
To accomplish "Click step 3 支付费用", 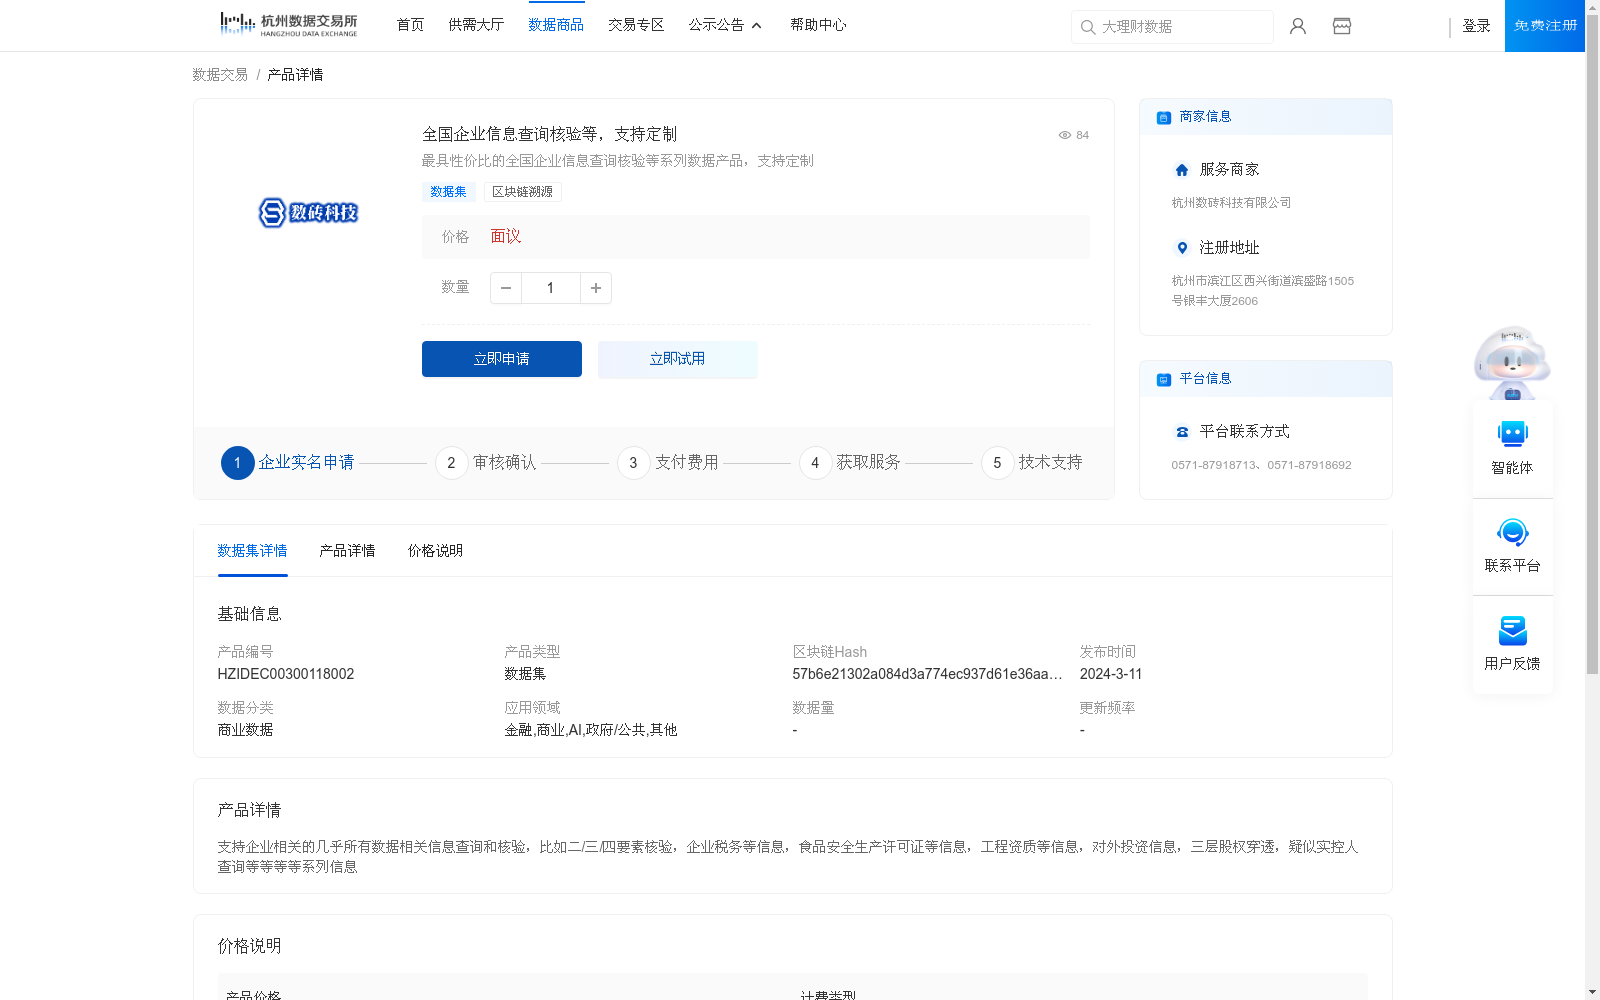I will tap(668, 462).
